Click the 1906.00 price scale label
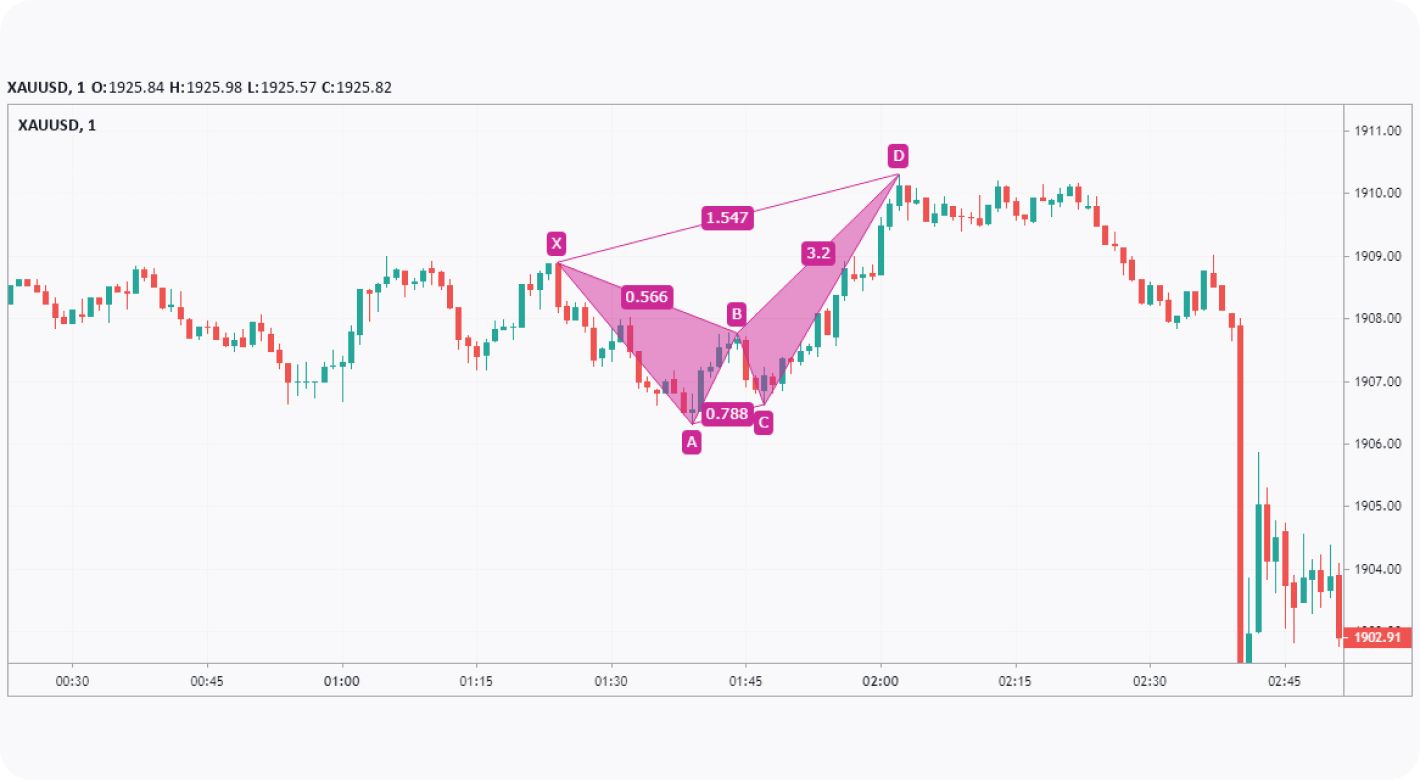 pyautogui.click(x=1376, y=443)
